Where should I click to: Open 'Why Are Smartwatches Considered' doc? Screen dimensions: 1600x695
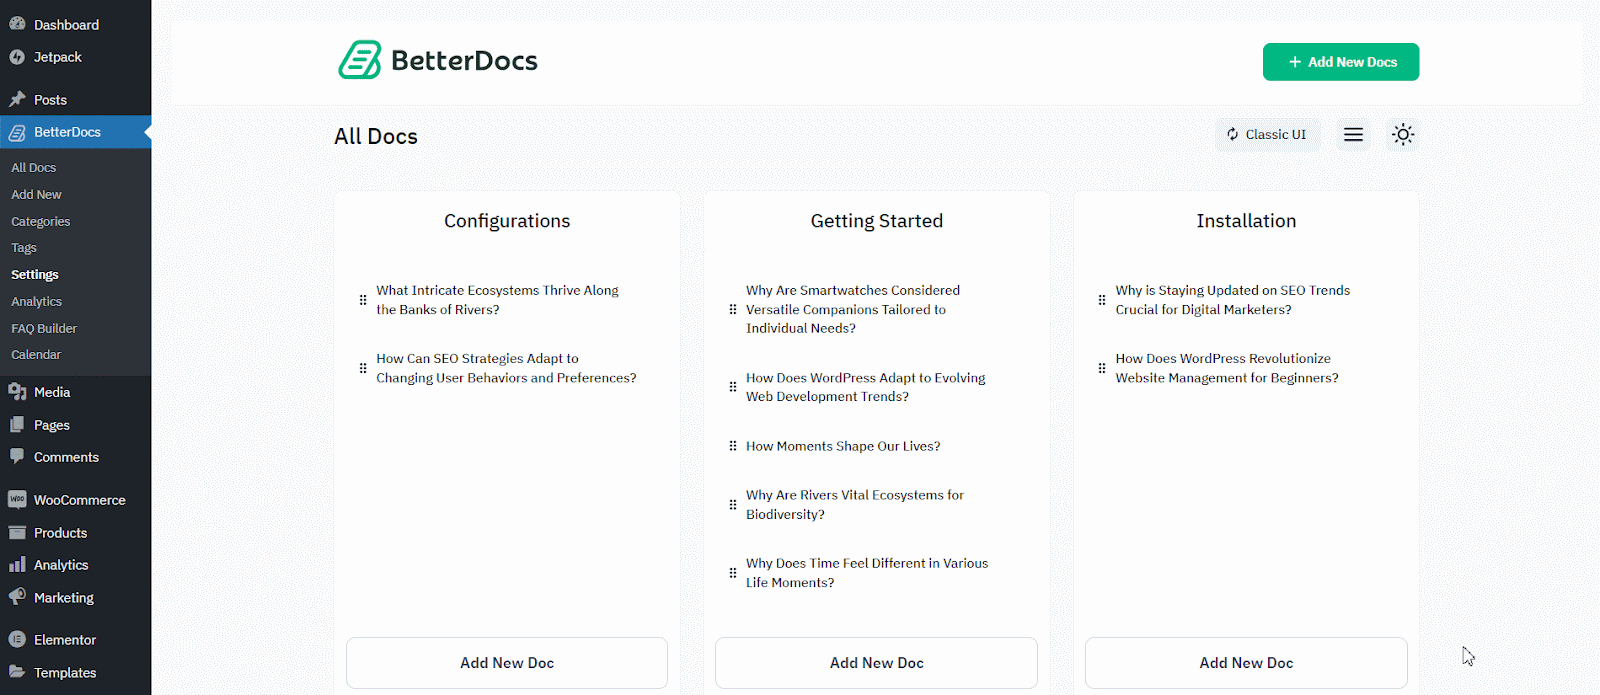[853, 309]
